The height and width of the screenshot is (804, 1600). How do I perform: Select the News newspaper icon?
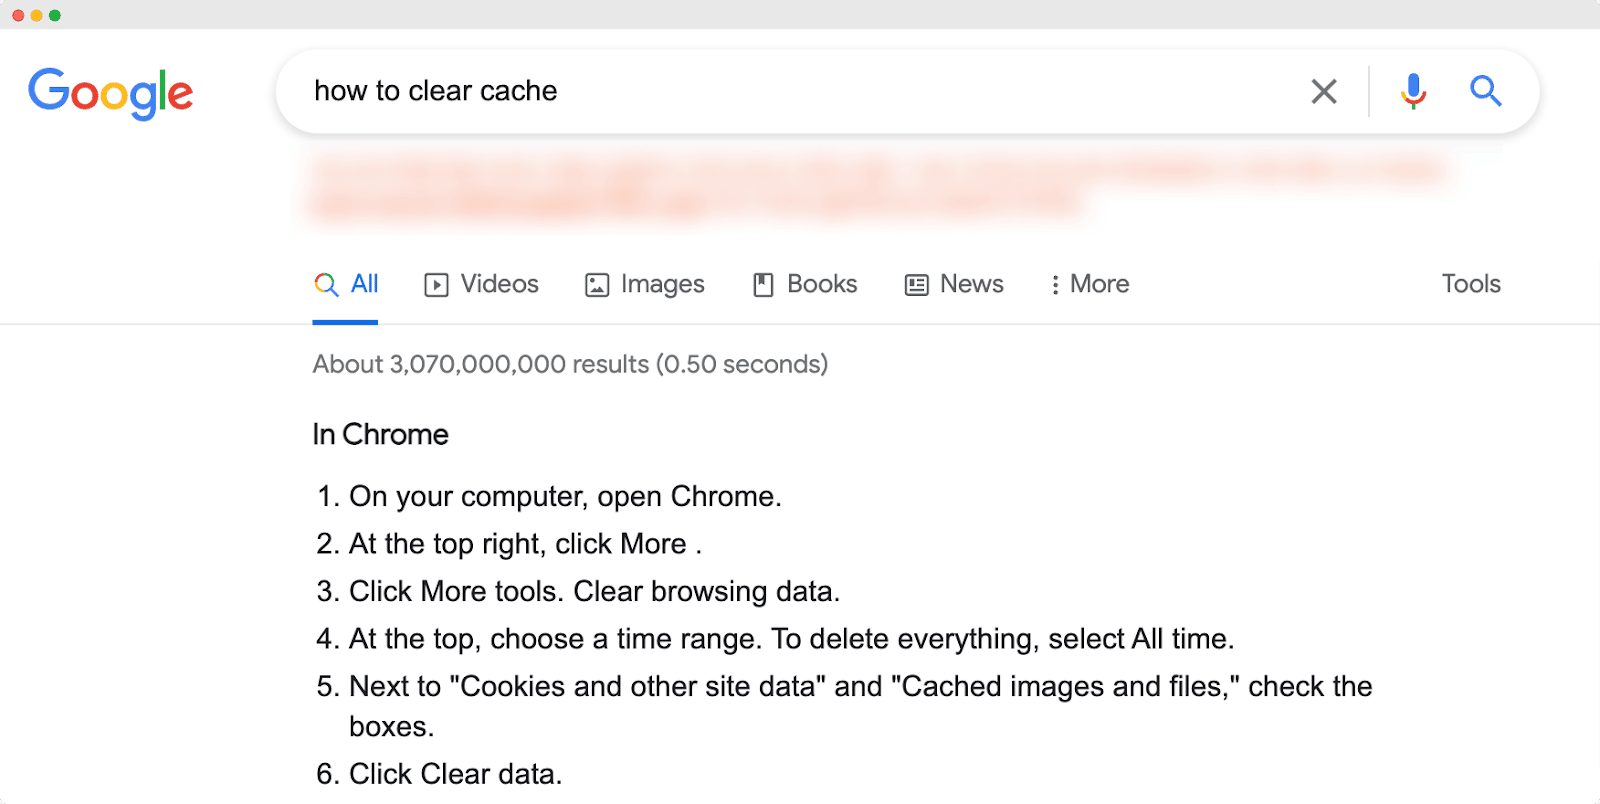[x=914, y=284]
